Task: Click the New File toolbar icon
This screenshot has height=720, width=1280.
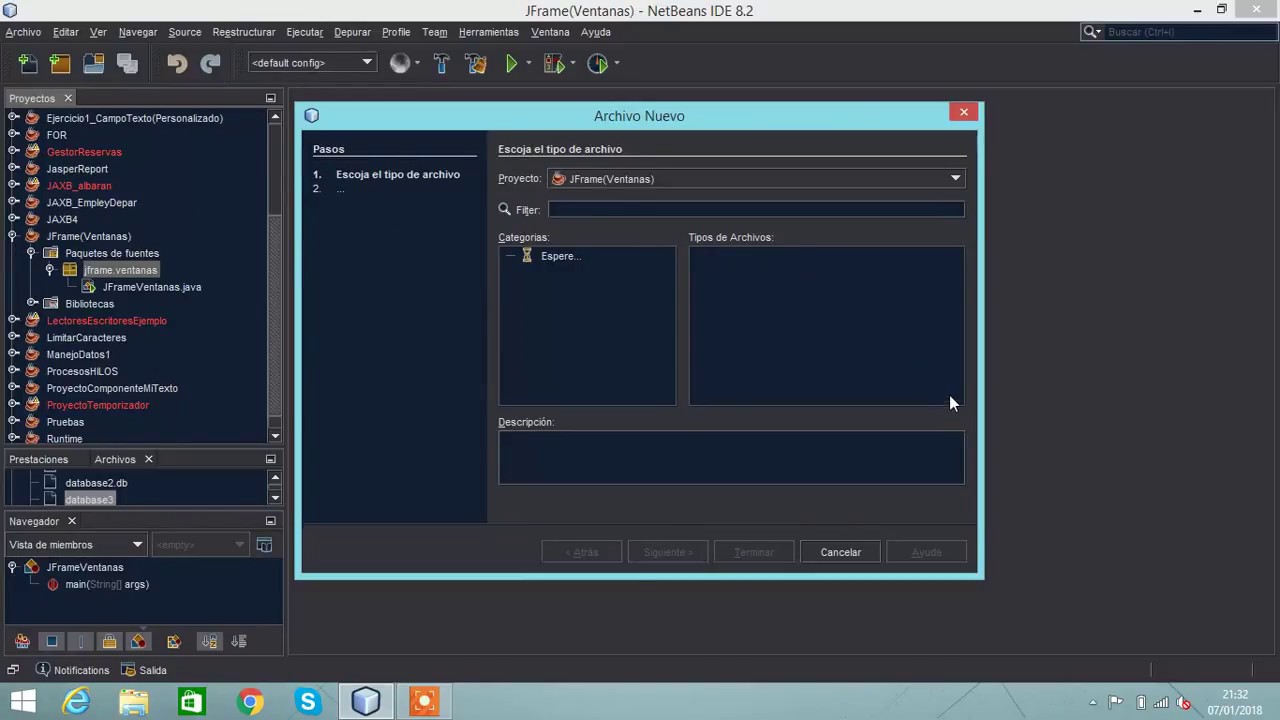Action: (27, 63)
